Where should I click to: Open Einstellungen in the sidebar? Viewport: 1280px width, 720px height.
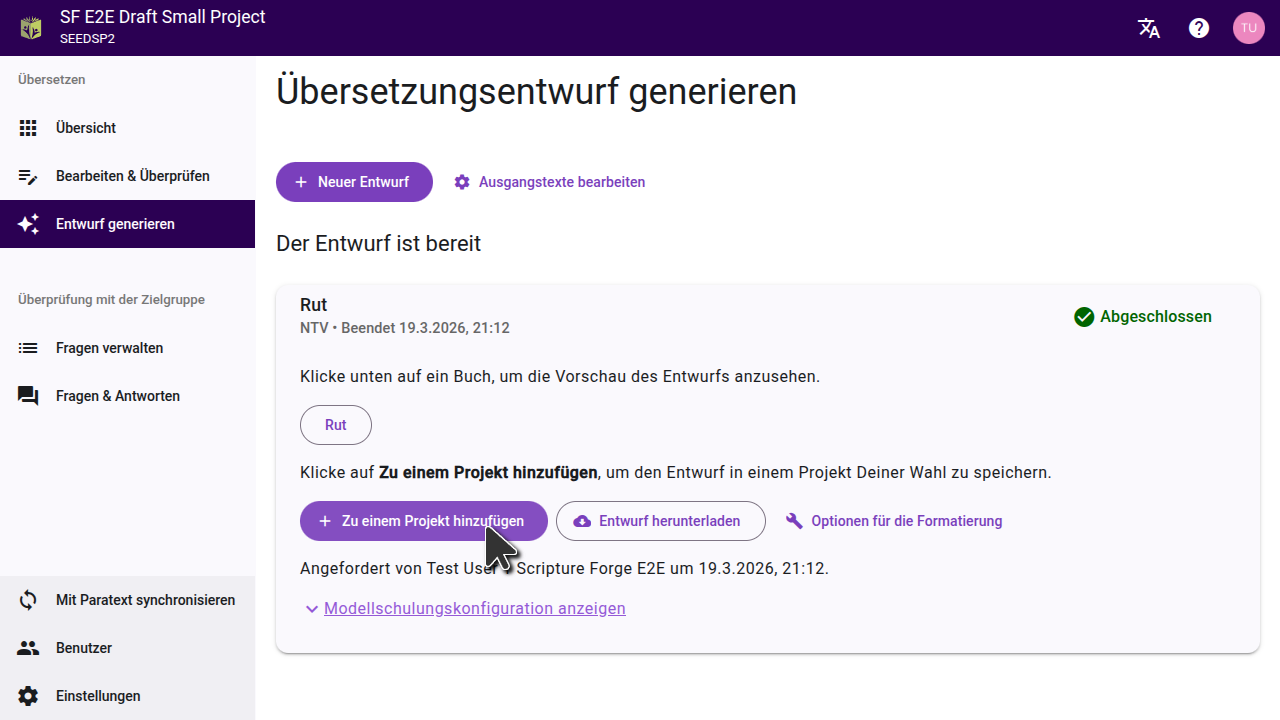pos(98,696)
